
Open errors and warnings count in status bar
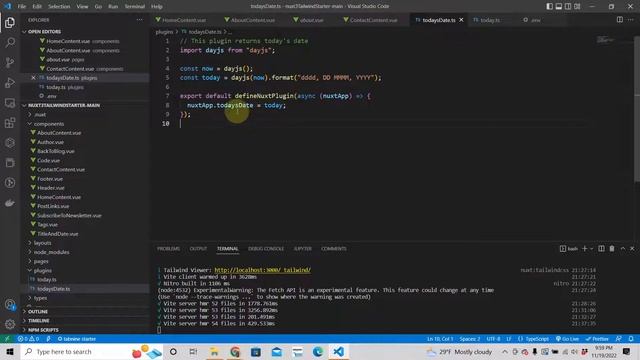(28, 339)
